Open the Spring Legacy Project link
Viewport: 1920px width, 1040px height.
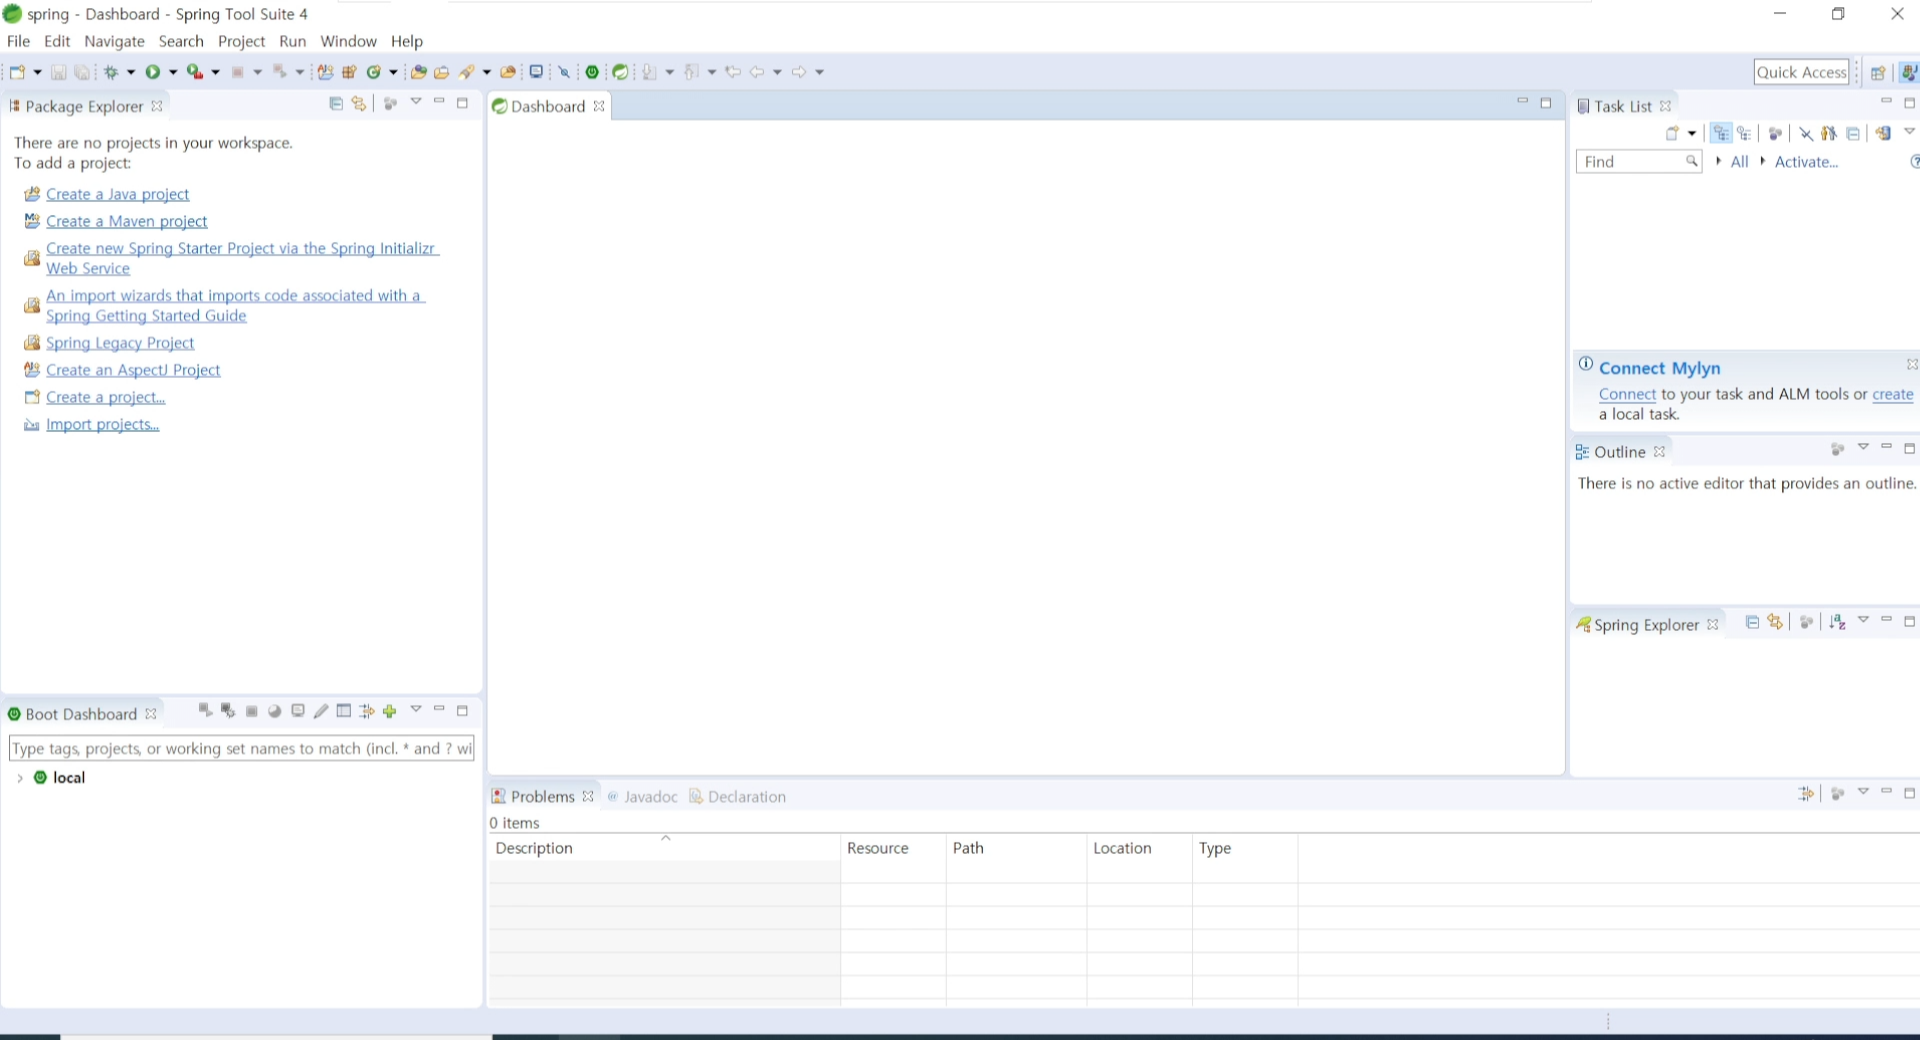coord(120,343)
